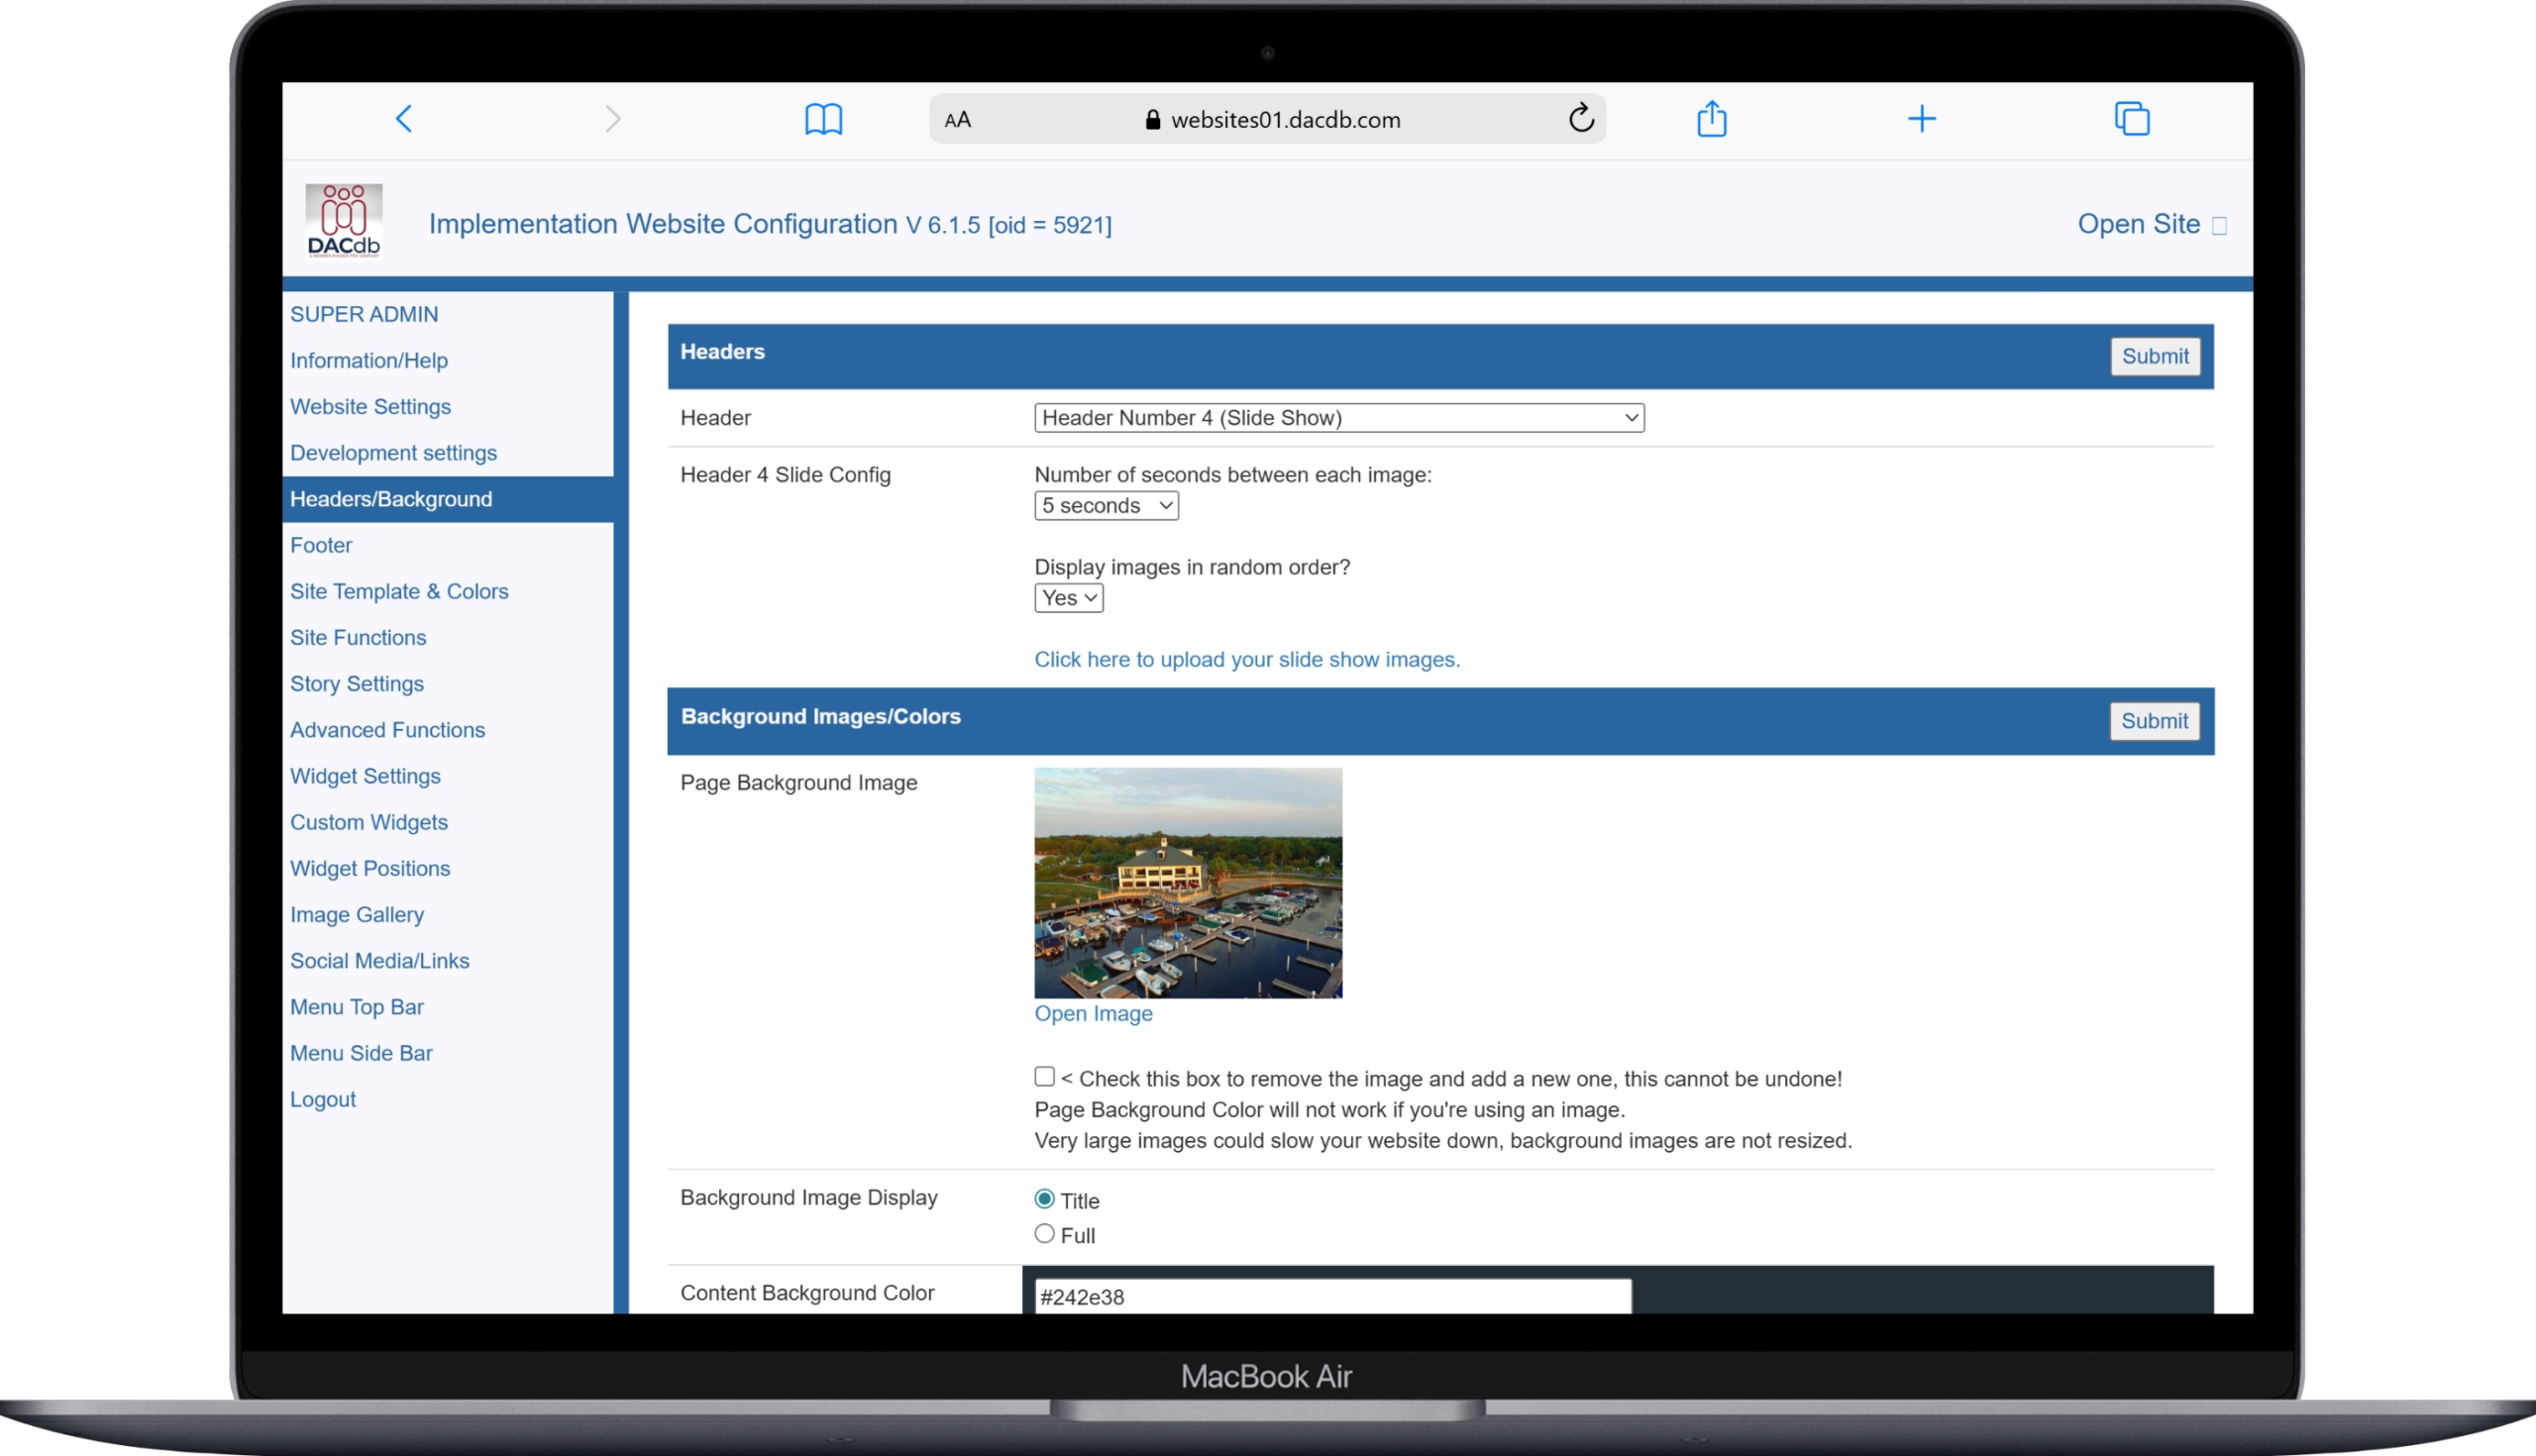Open the bookmarks book icon
This screenshot has height=1456, width=2536.
(x=823, y=119)
